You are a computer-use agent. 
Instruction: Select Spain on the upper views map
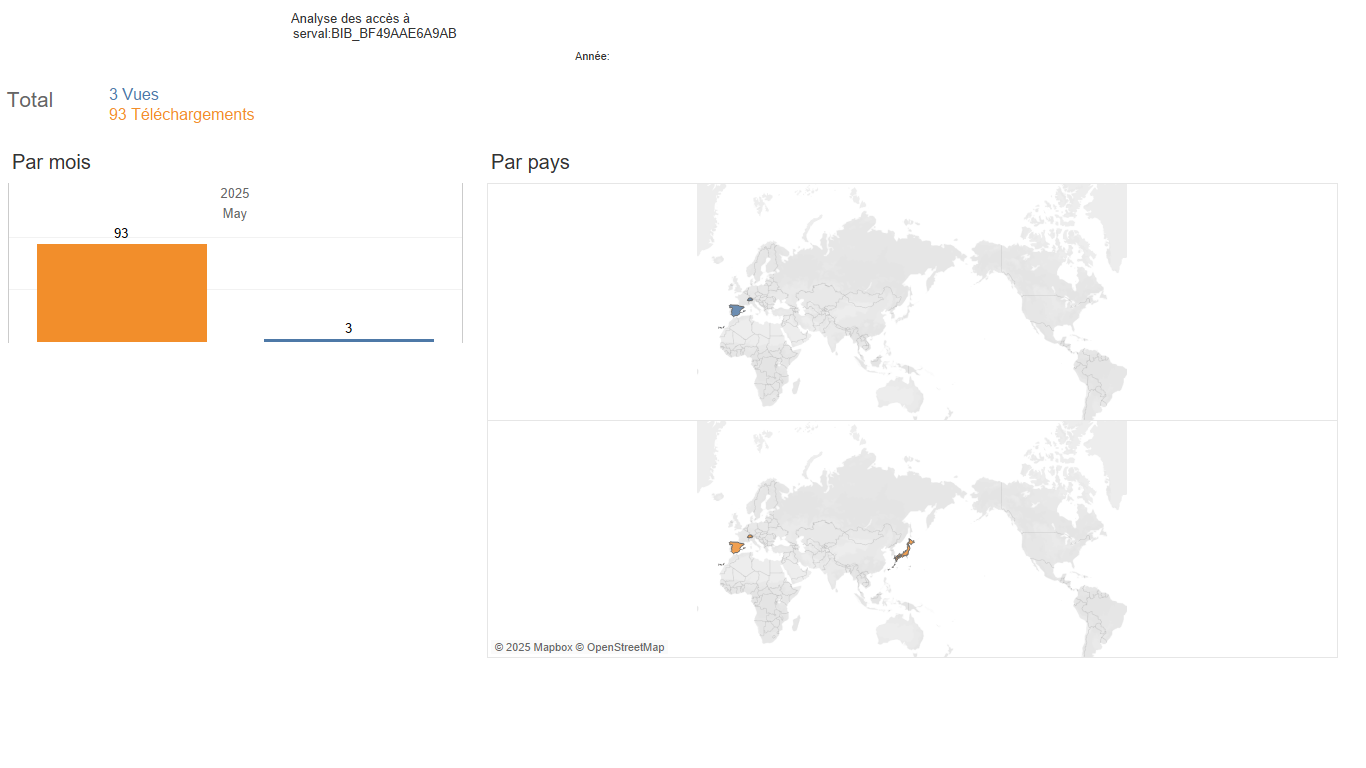pos(735,310)
